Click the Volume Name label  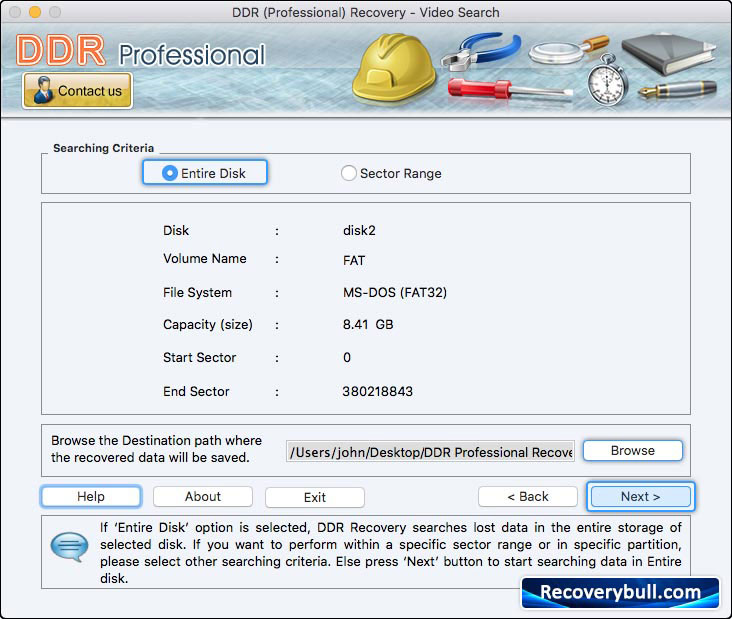(x=204, y=259)
